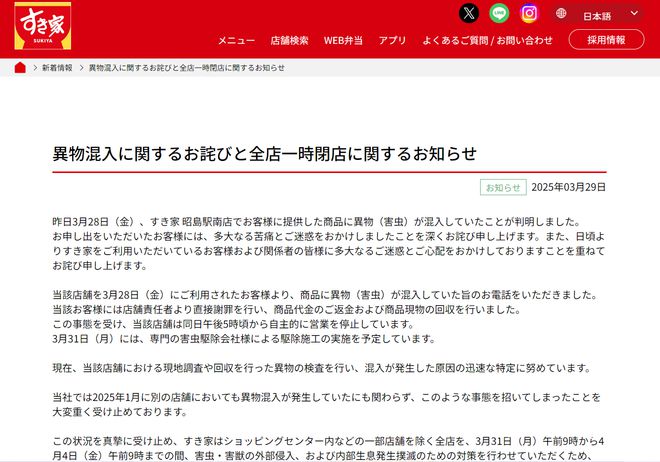Click the line starting 当社では2025年1月に

pyautogui.click(x=327, y=397)
